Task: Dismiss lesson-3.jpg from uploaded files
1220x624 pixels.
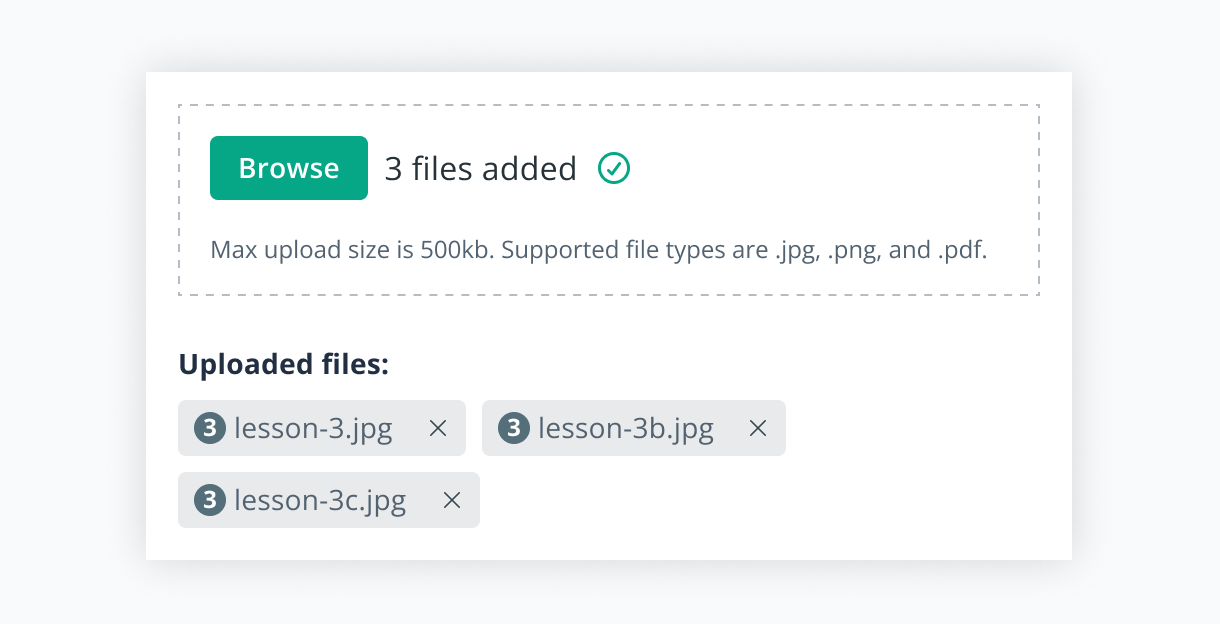Action: pos(438,428)
